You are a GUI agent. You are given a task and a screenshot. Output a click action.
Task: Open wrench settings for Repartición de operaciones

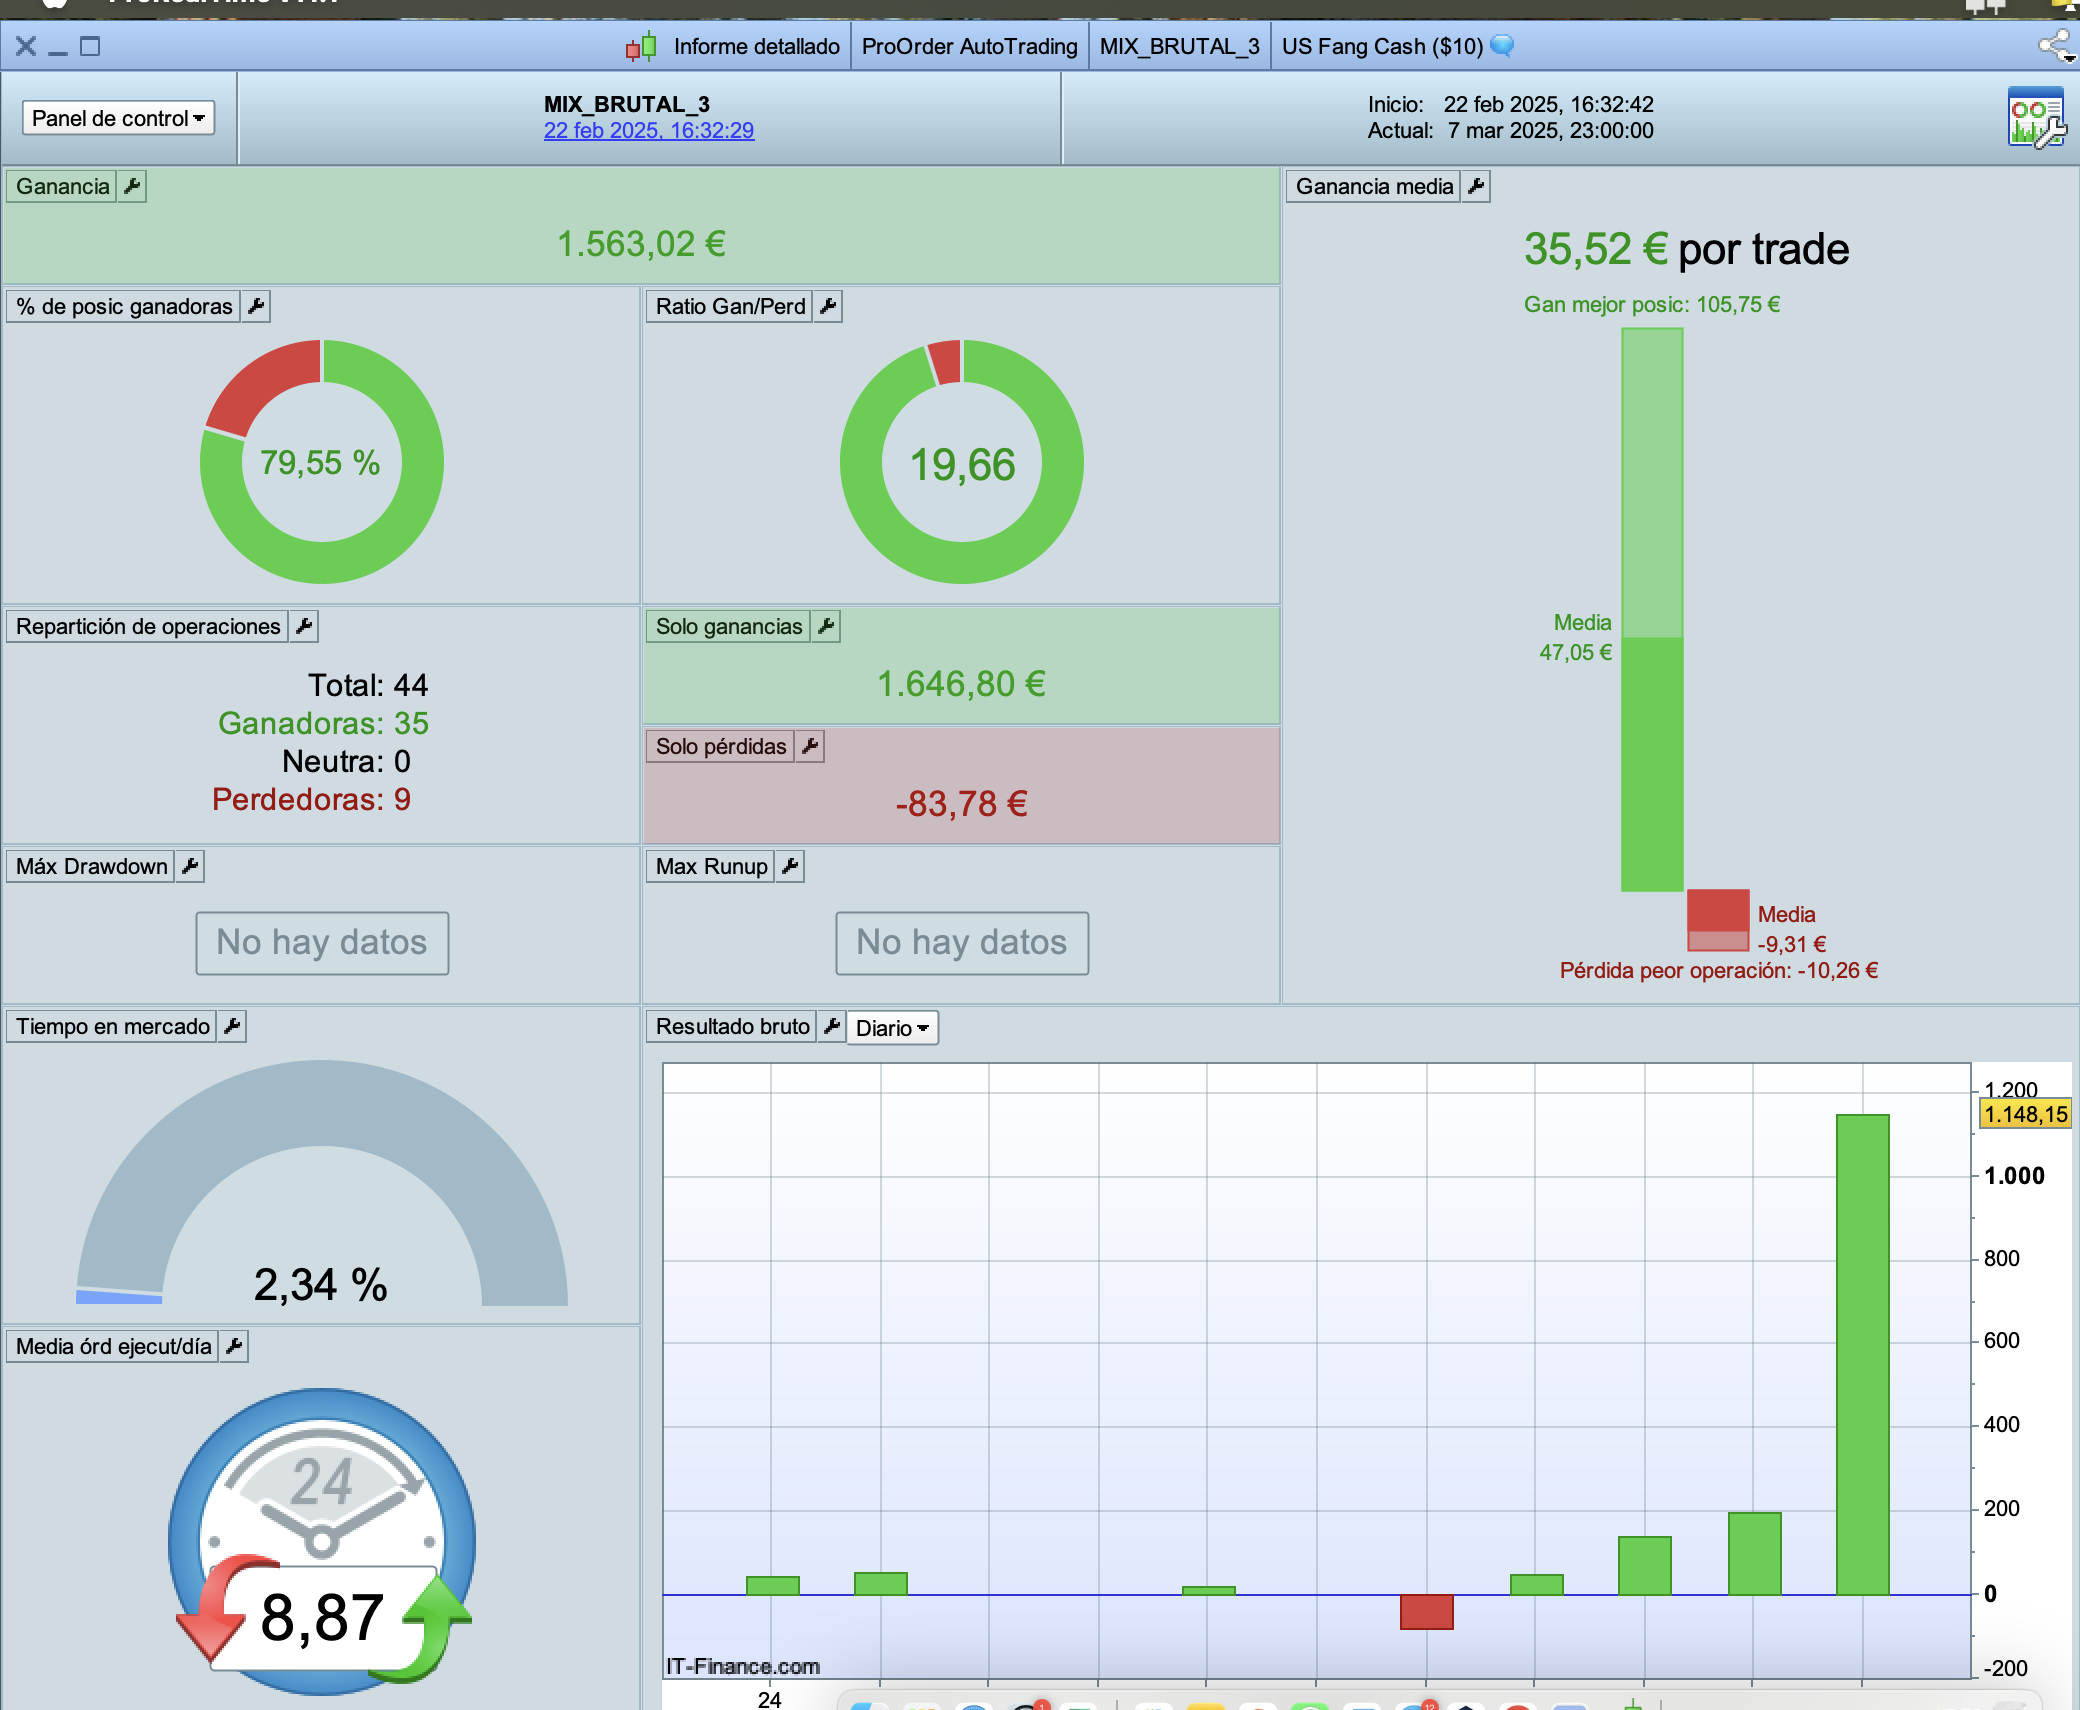[304, 626]
